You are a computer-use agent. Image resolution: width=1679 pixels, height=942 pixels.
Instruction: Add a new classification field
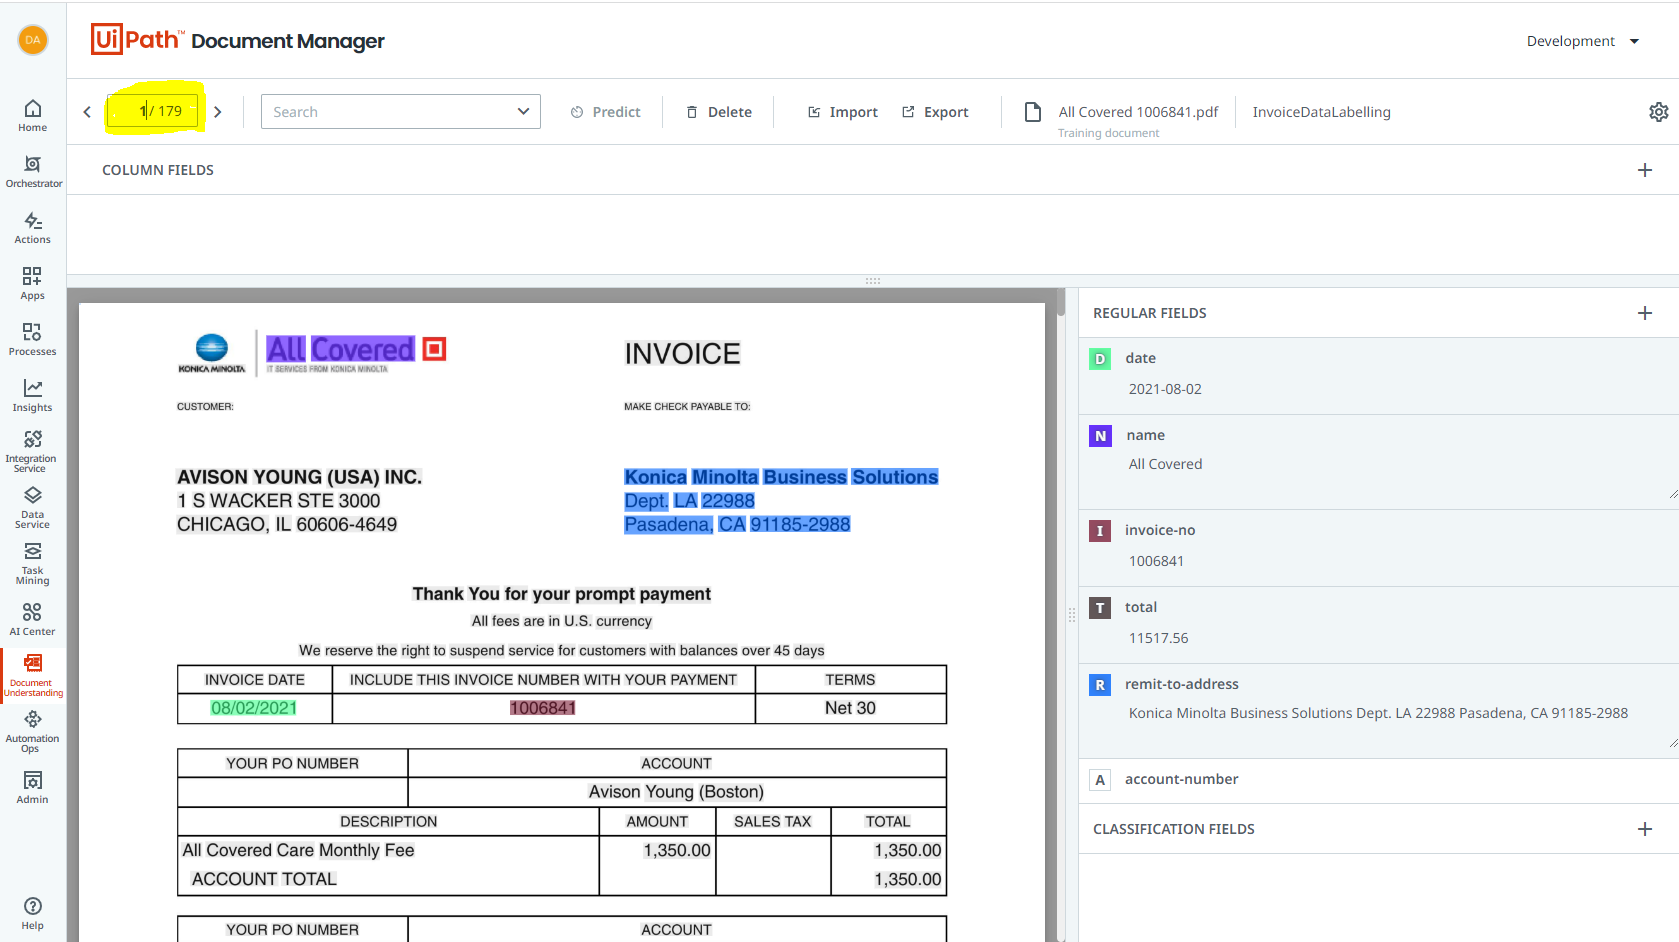(1645, 829)
